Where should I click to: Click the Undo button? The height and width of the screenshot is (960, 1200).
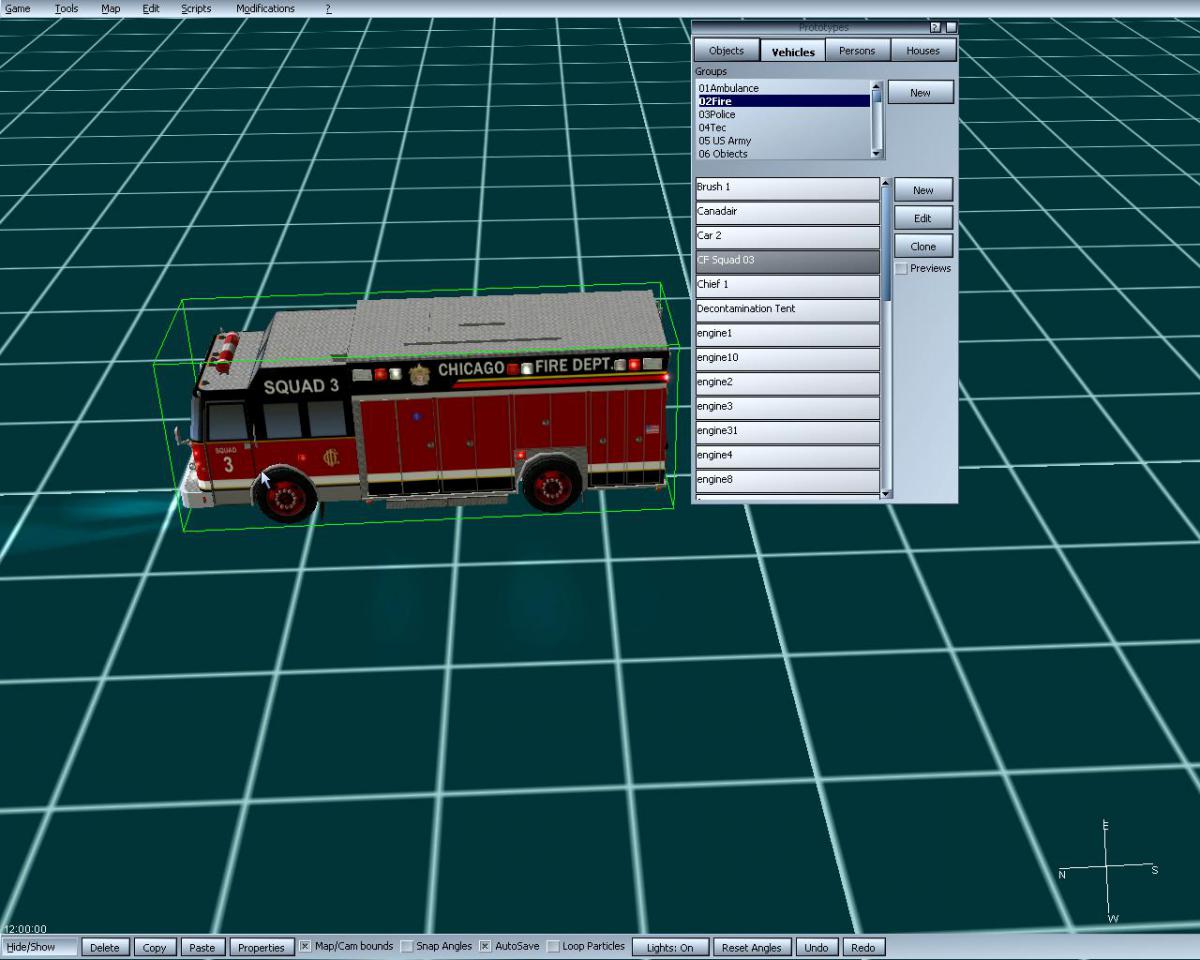pyautogui.click(x=816, y=947)
